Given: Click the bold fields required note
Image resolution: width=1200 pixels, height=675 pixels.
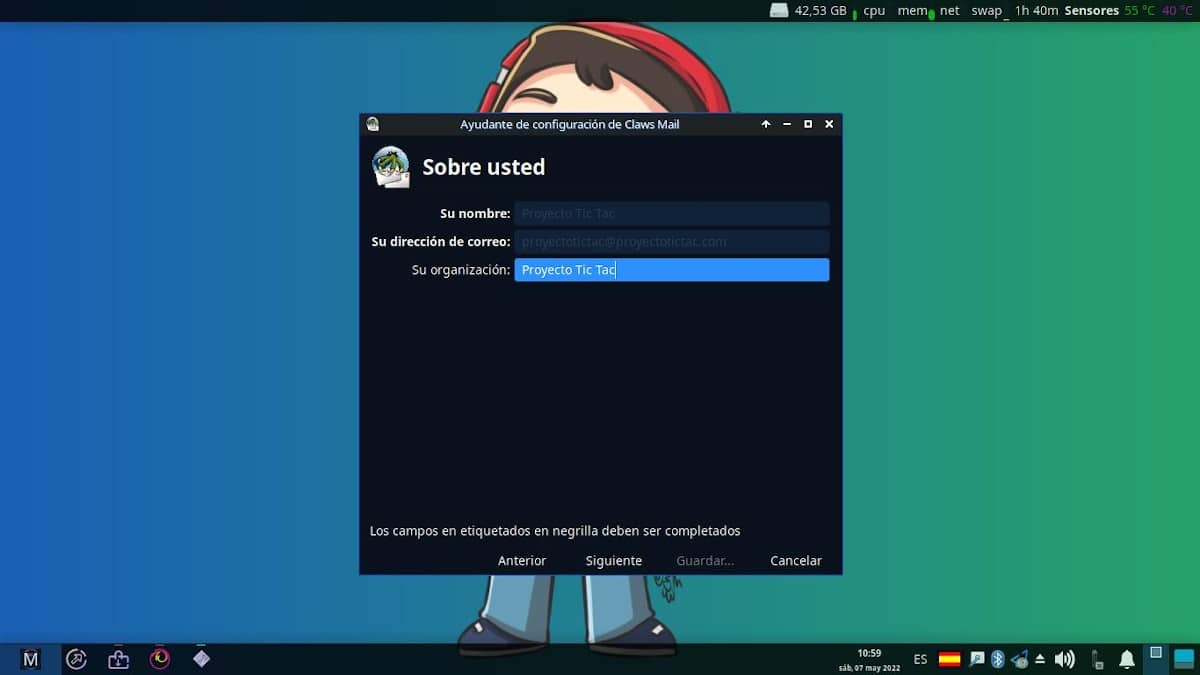Looking at the screenshot, I should pyautogui.click(x=555, y=531).
